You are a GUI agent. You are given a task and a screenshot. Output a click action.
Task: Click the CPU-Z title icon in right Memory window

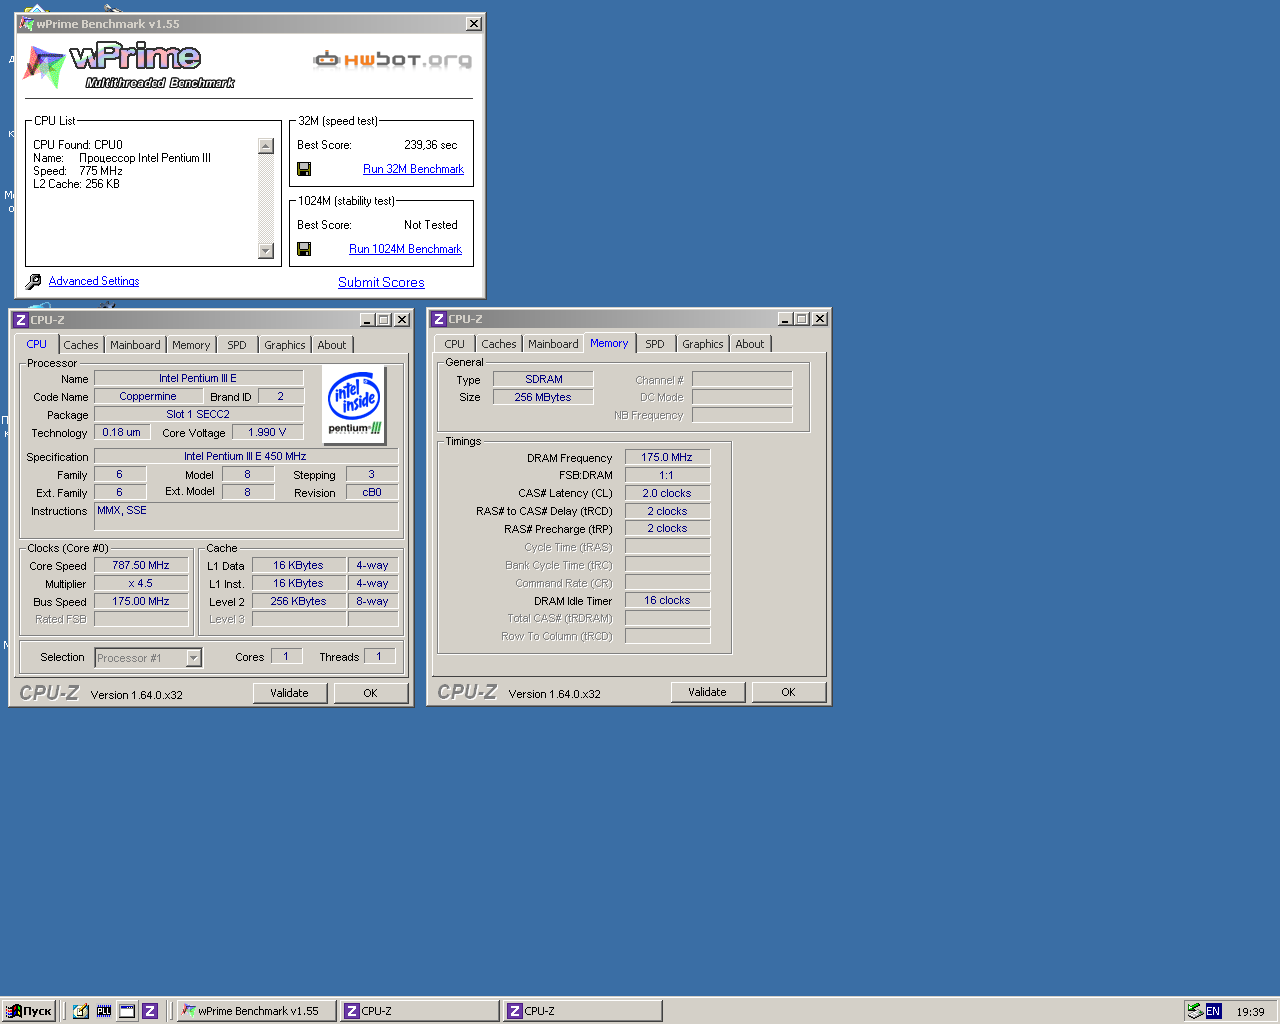coord(438,319)
